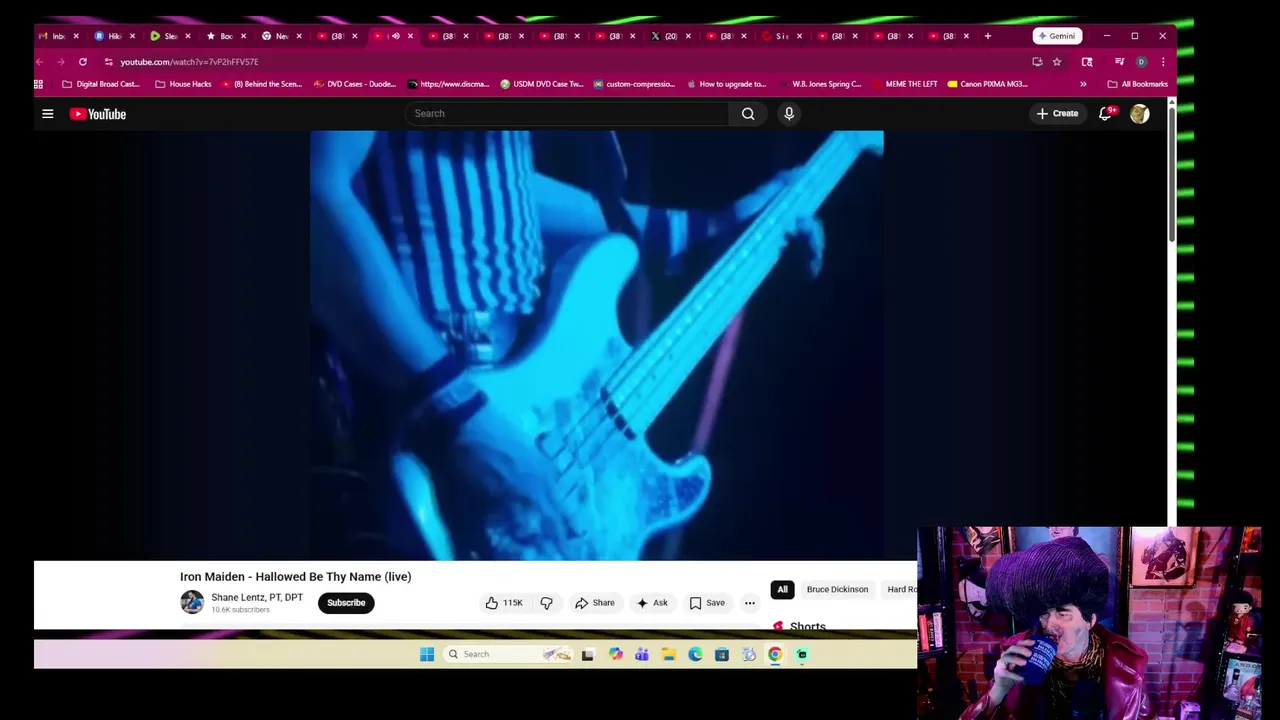Screen dimensions: 1280x720
Task: Open How to upgrade to bookmark
Action: coord(726,84)
